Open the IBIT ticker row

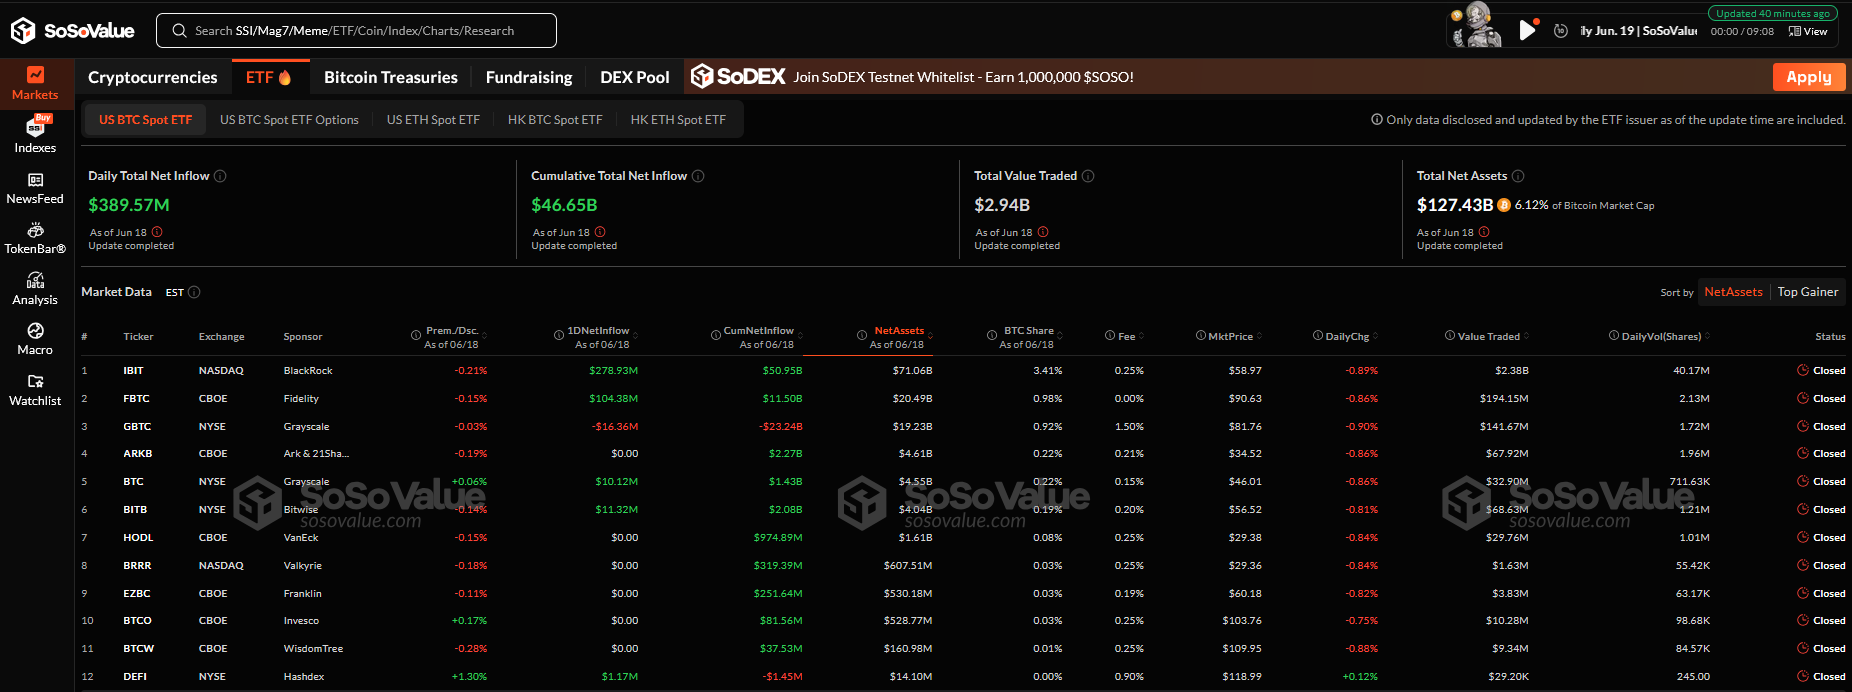[x=964, y=371]
